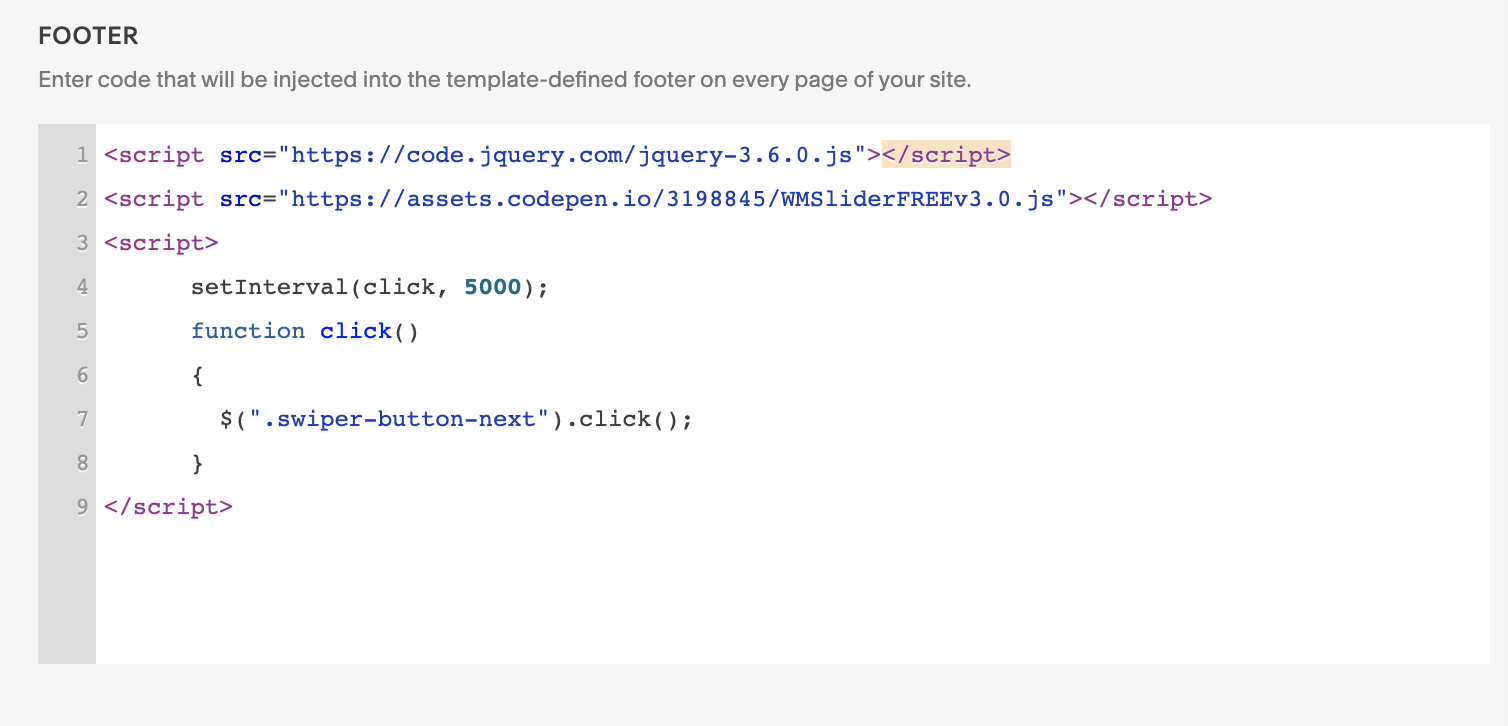Click line number 7 in the gutter
Image resolution: width=1508 pixels, height=726 pixels.
(x=81, y=419)
